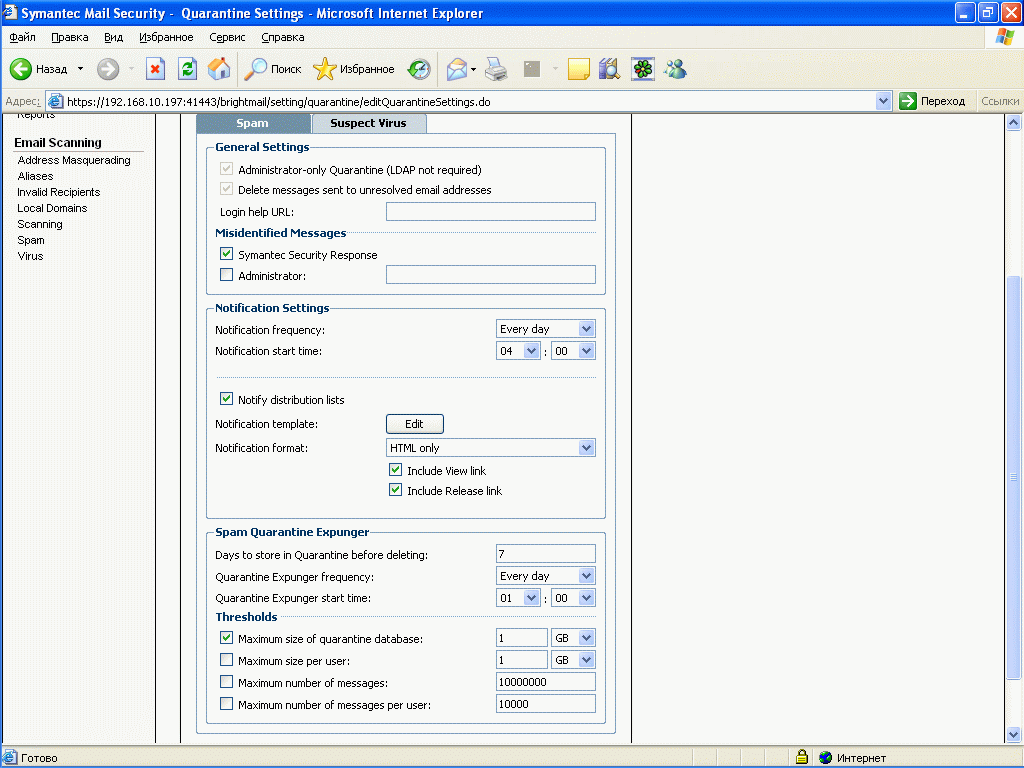Click Days to store in Quarantine field

coord(545,553)
